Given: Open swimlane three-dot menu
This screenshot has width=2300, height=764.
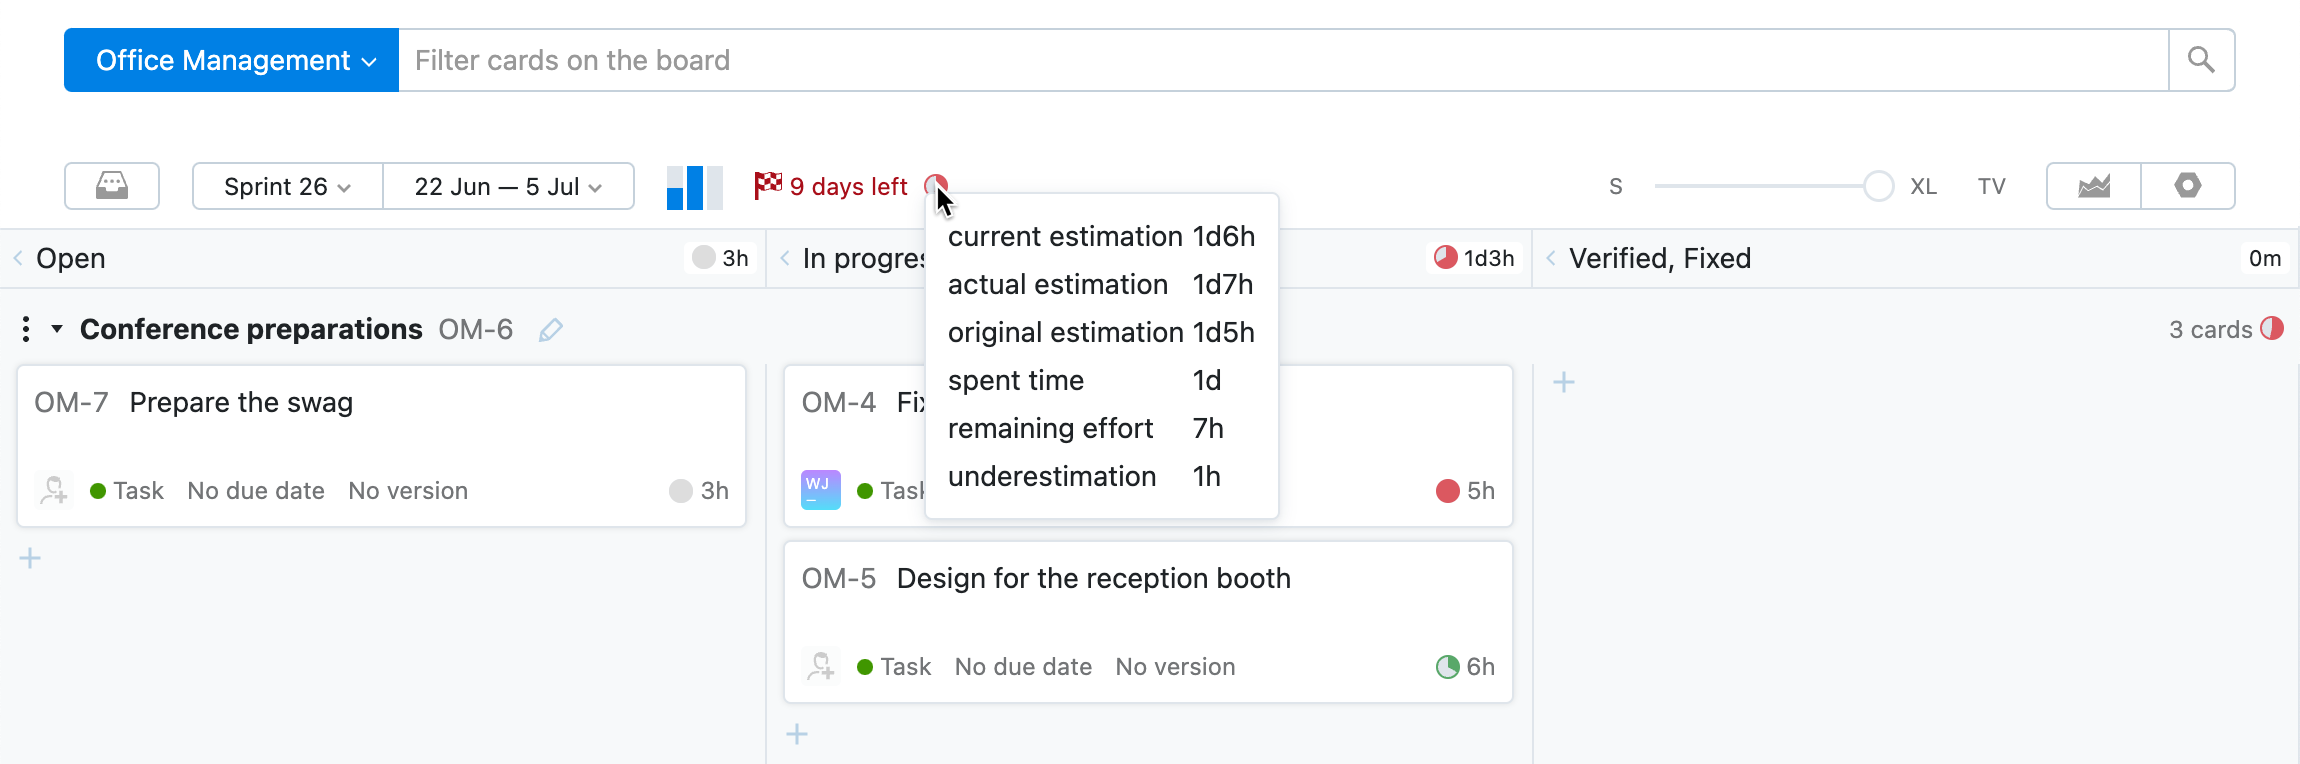Looking at the screenshot, I should pyautogui.click(x=26, y=329).
